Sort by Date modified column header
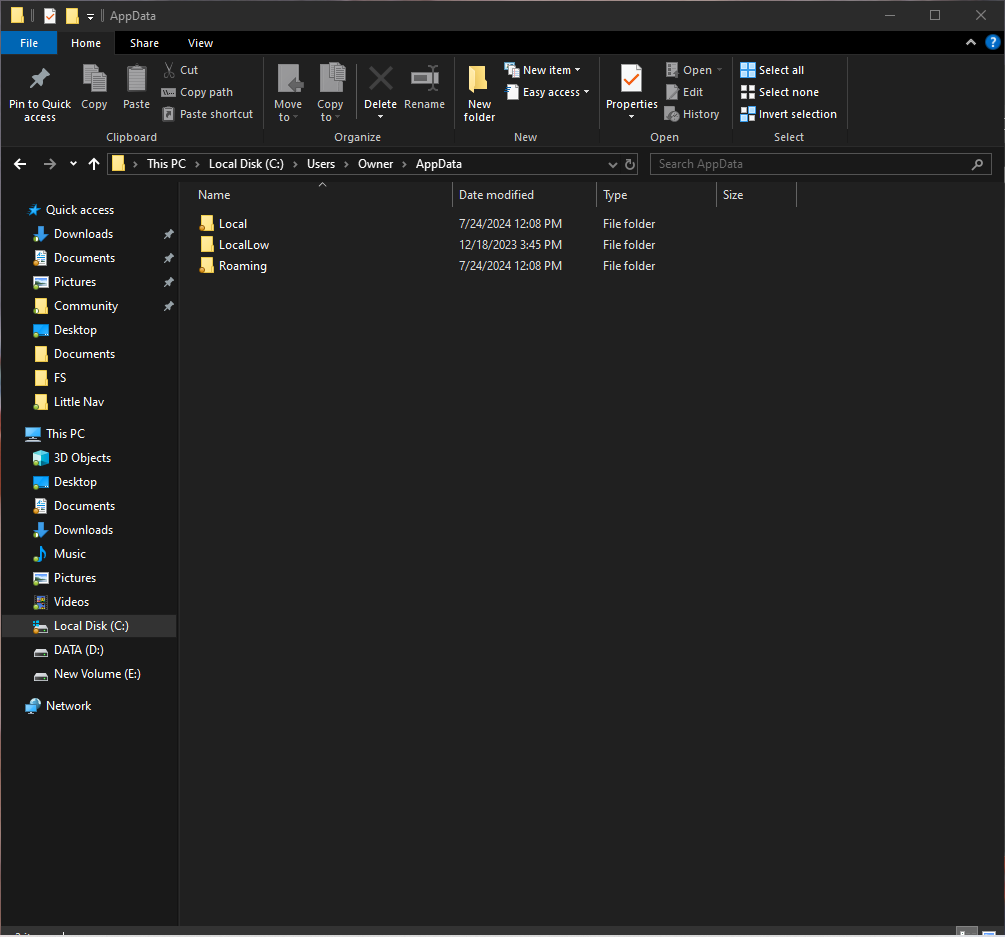 [x=524, y=195]
